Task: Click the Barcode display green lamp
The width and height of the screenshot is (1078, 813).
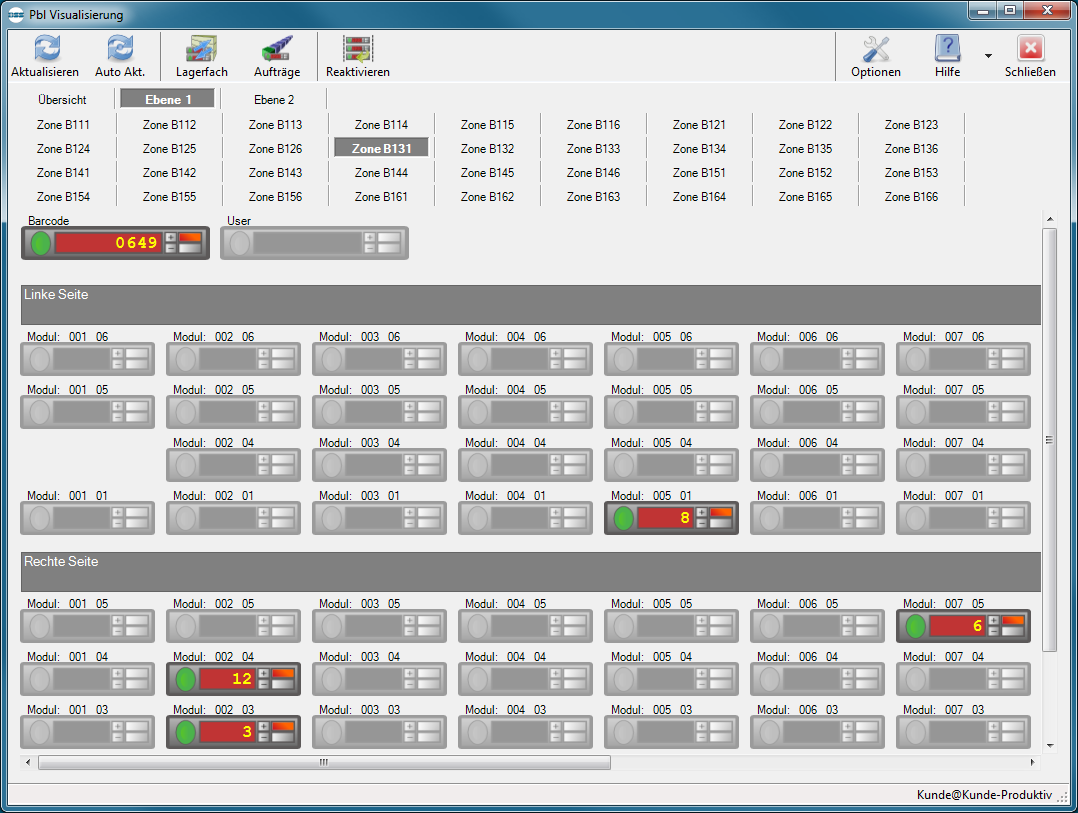Action: pyautogui.click(x=41, y=243)
